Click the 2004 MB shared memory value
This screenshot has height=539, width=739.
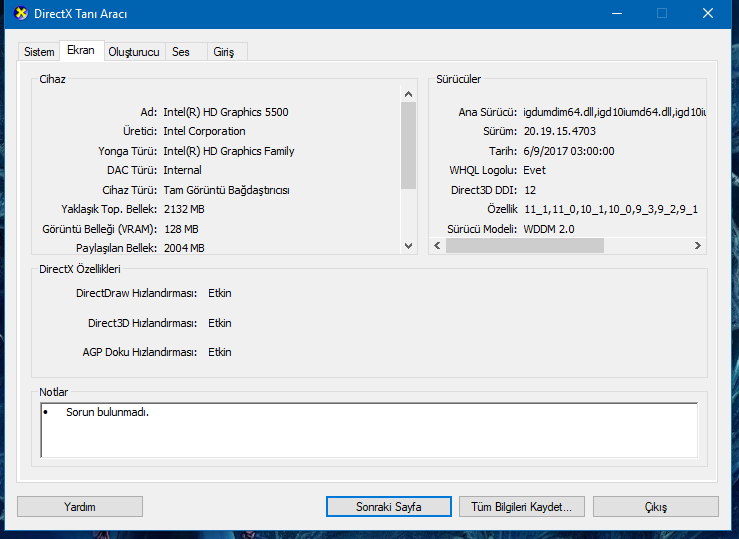184,248
